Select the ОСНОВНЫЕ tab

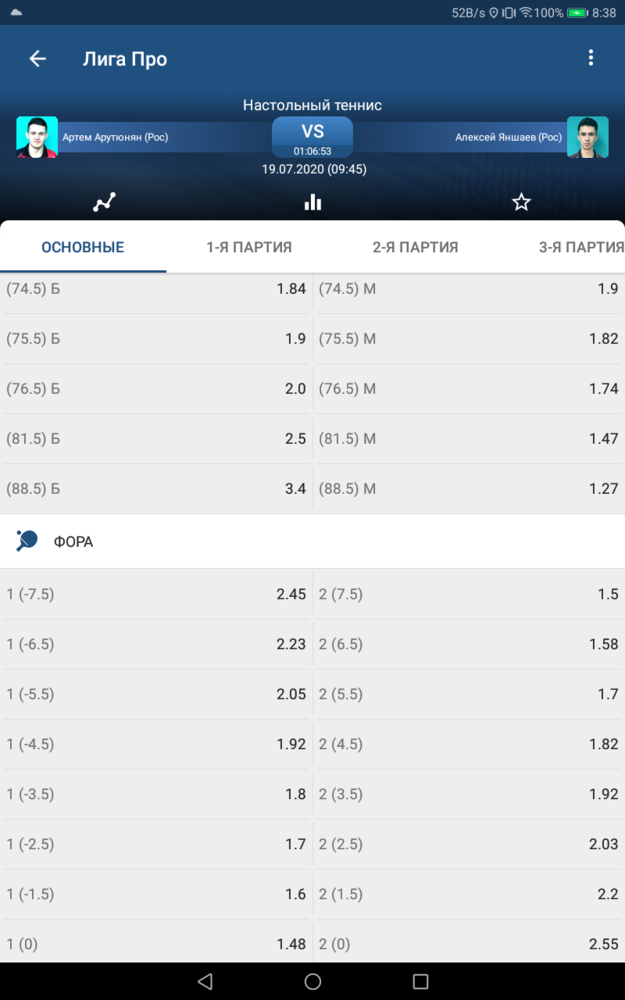tap(83, 247)
